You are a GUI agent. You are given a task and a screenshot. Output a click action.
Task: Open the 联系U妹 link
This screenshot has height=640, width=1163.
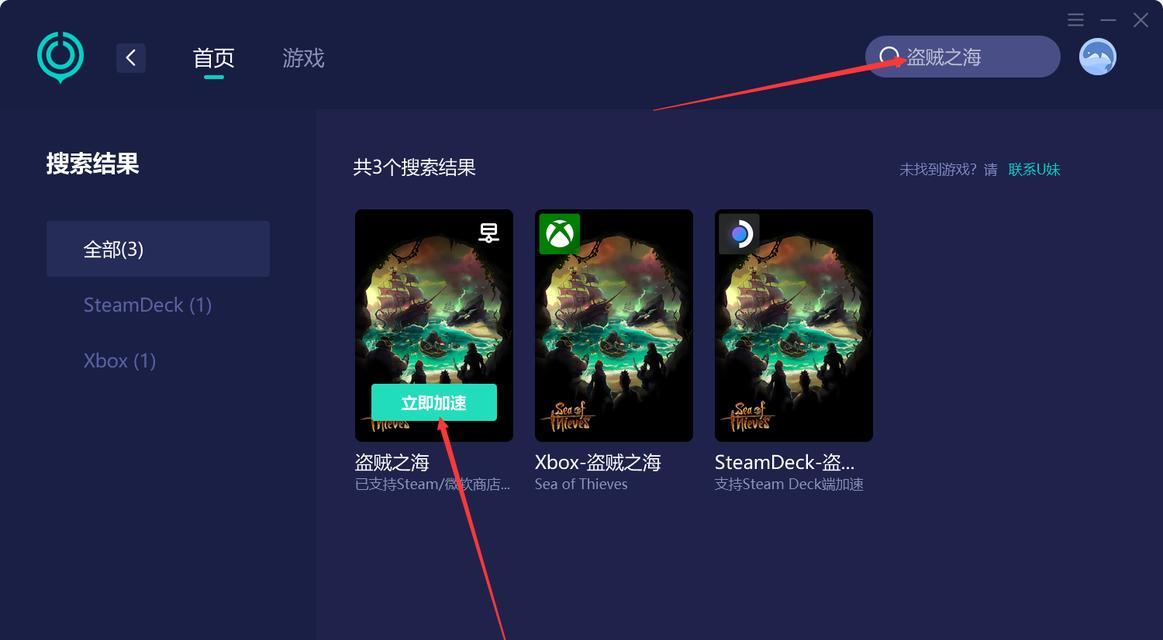(1034, 169)
